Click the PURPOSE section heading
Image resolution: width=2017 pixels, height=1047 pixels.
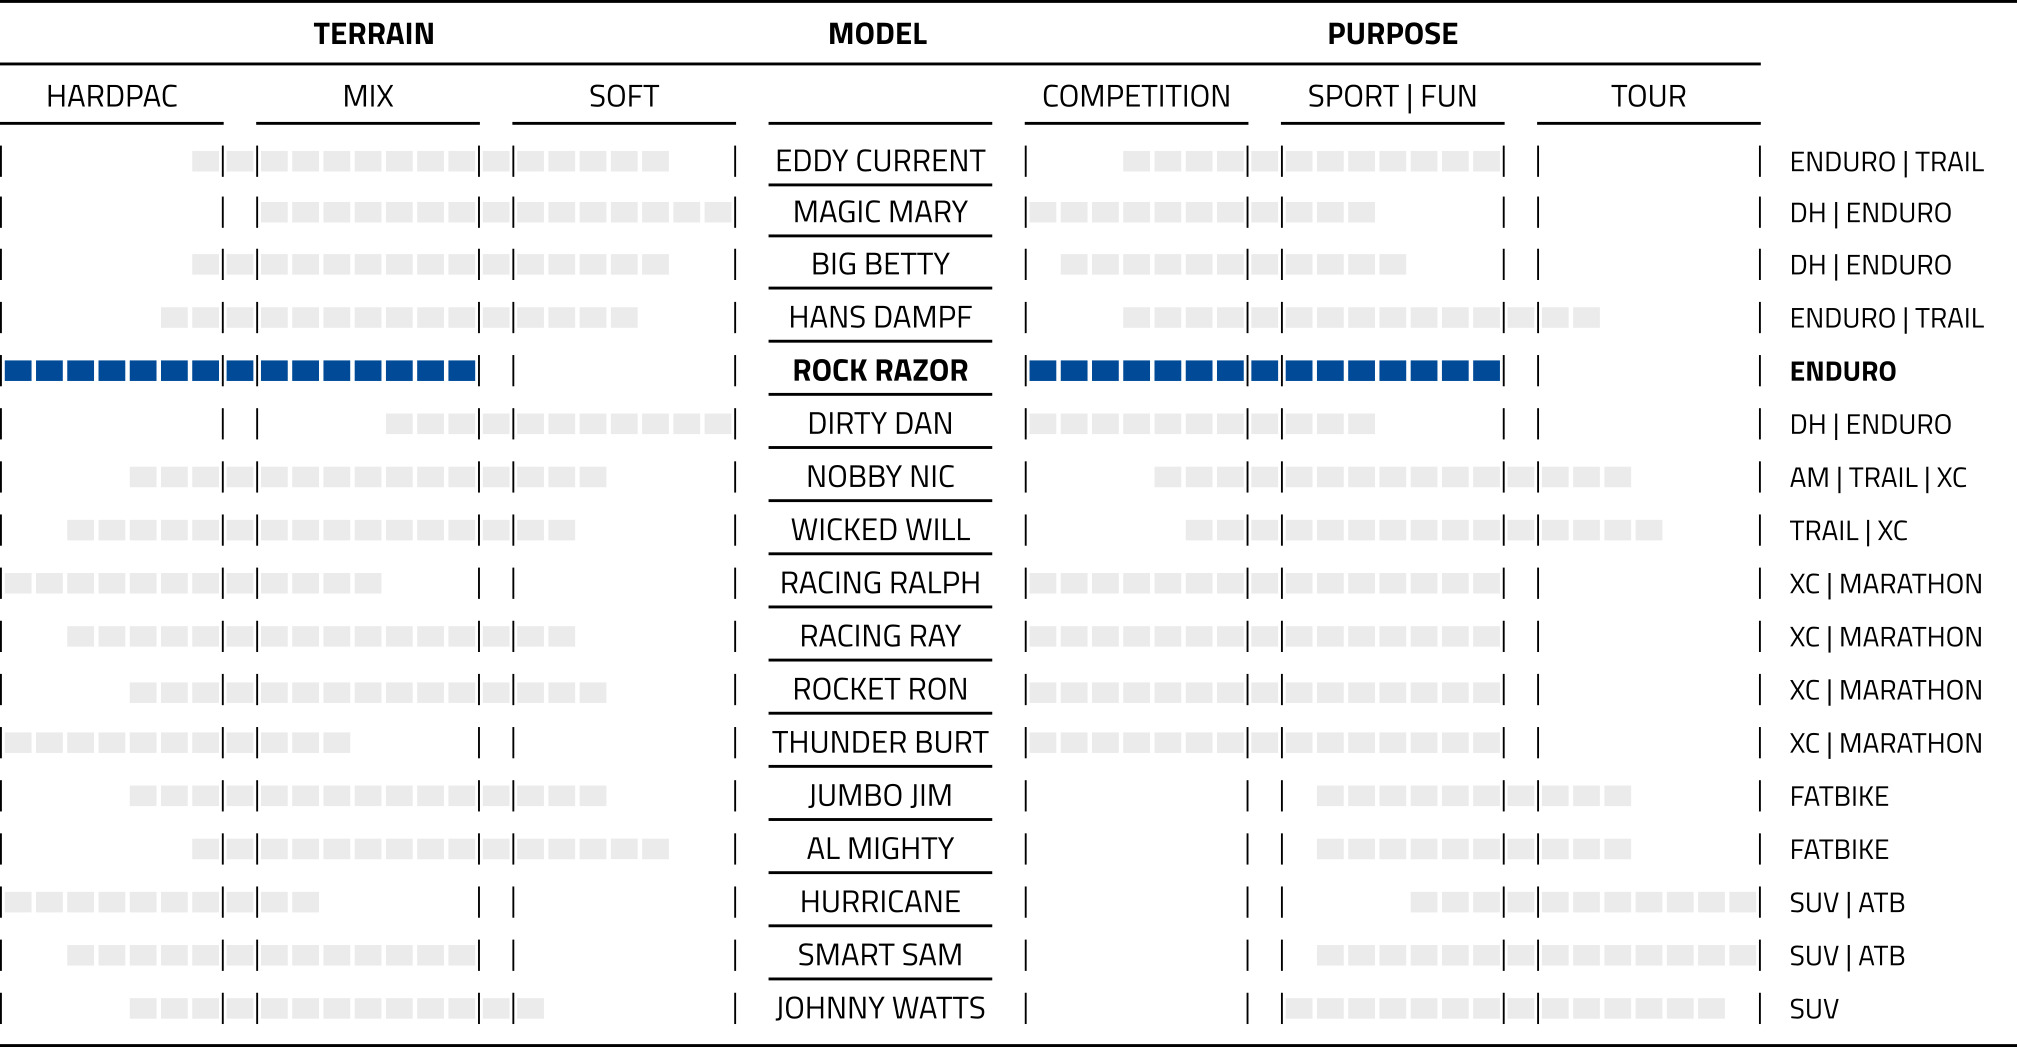[1392, 34]
